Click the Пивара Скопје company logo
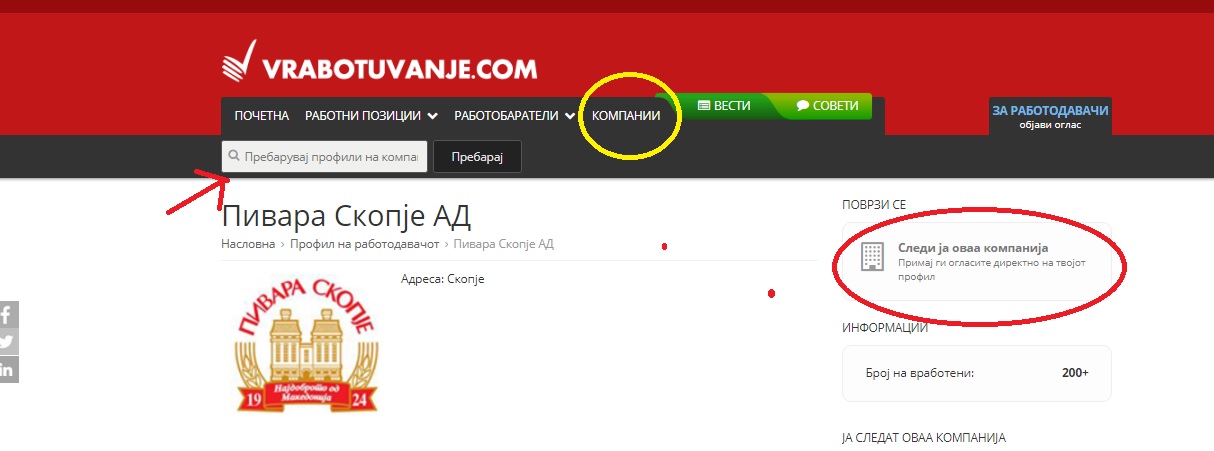 click(x=304, y=345)
